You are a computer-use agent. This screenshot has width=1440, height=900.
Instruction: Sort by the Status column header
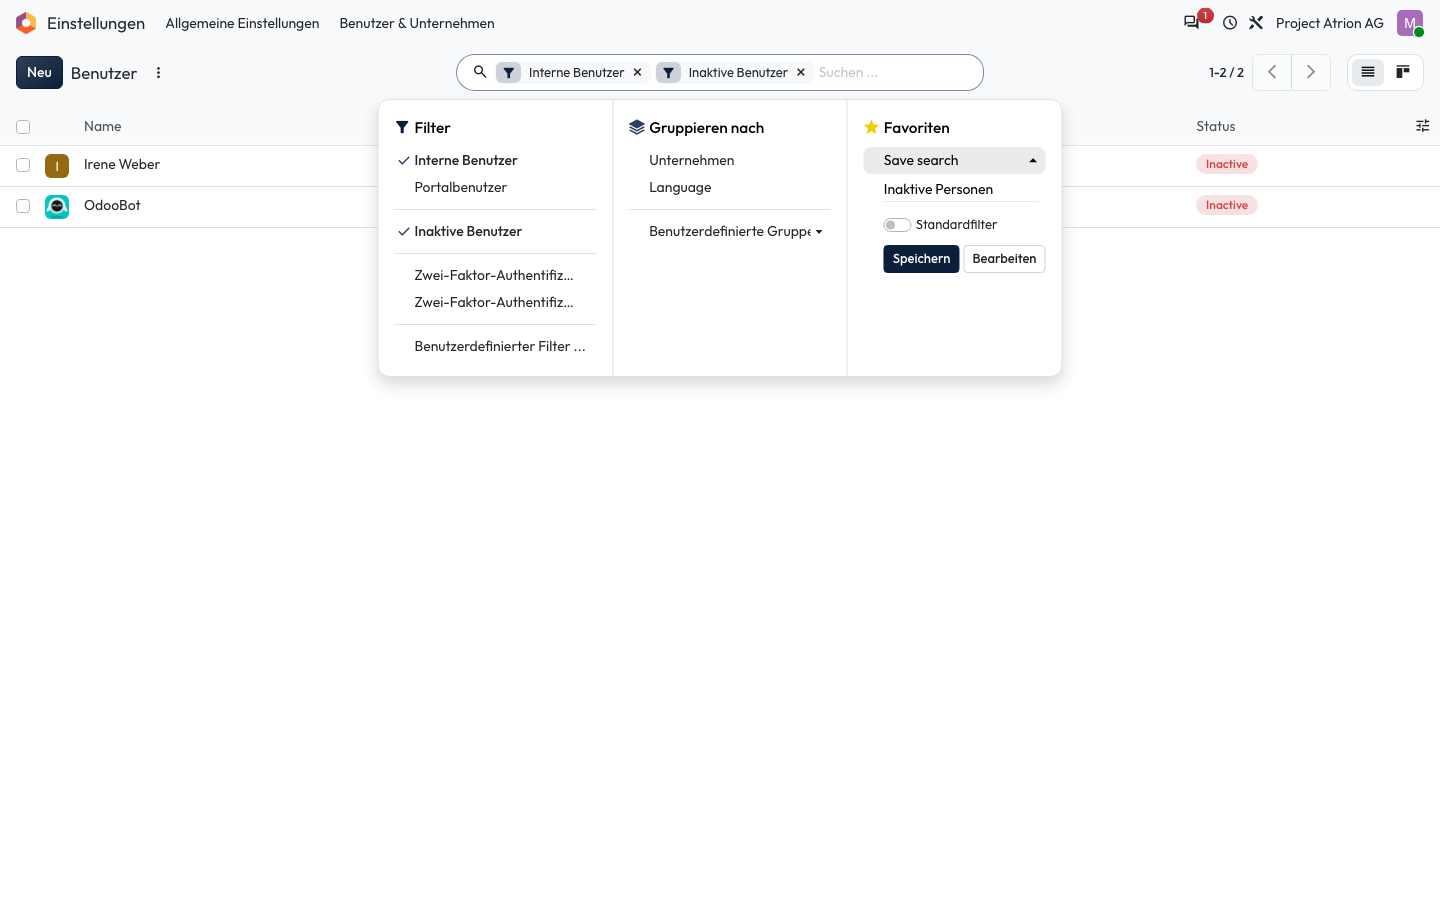pyautogui.click(x=1216, y=126)
